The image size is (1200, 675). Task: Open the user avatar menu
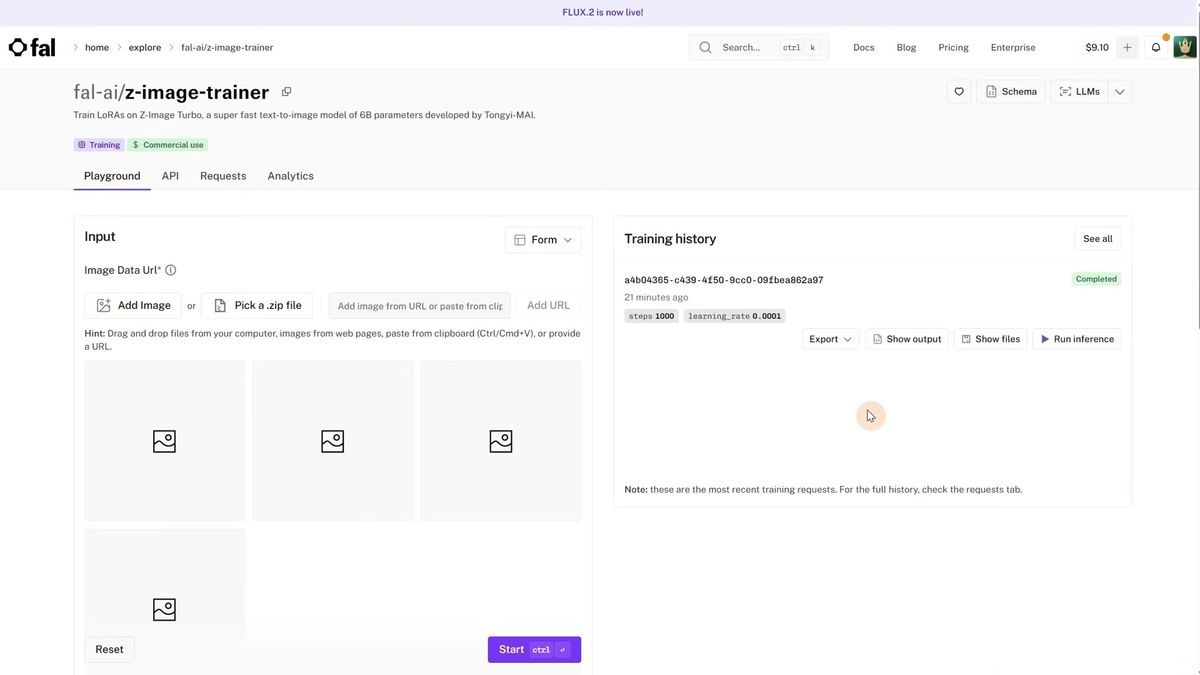point(1185,47)
